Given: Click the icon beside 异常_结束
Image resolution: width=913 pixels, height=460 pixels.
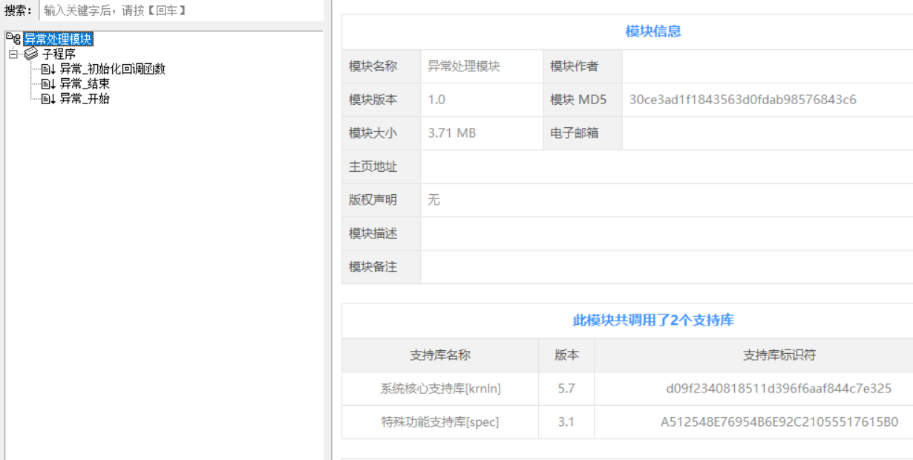Looking at the screenshot, I should click(x=48, y=84).
